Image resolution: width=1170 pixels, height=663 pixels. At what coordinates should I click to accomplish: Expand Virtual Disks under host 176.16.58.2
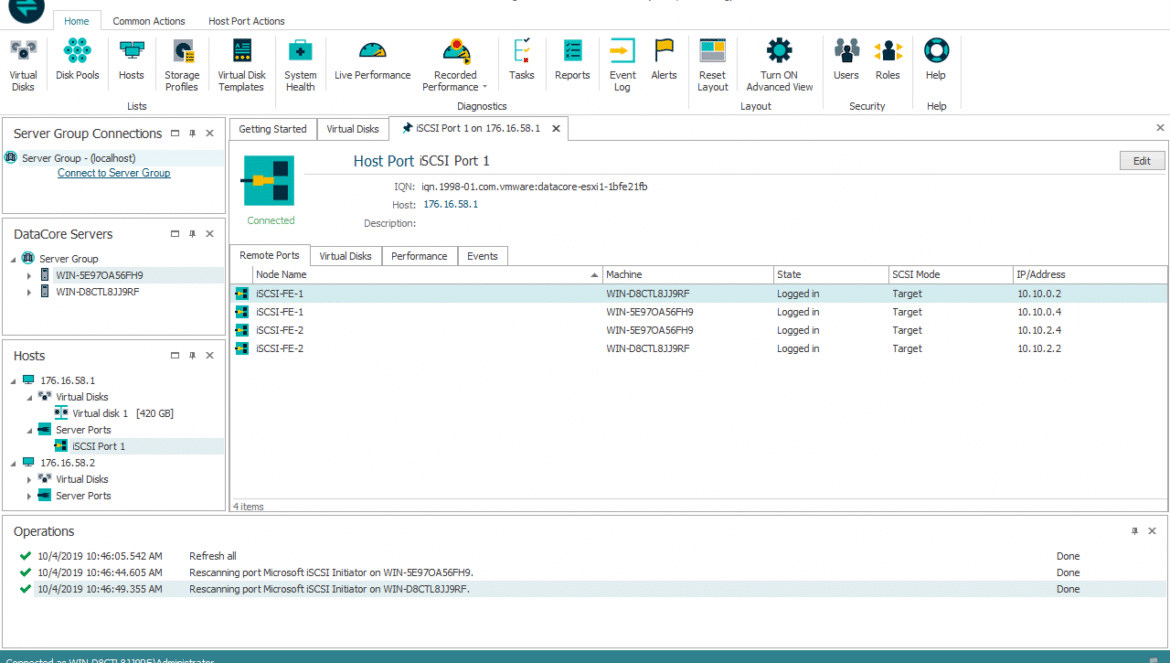29,480
